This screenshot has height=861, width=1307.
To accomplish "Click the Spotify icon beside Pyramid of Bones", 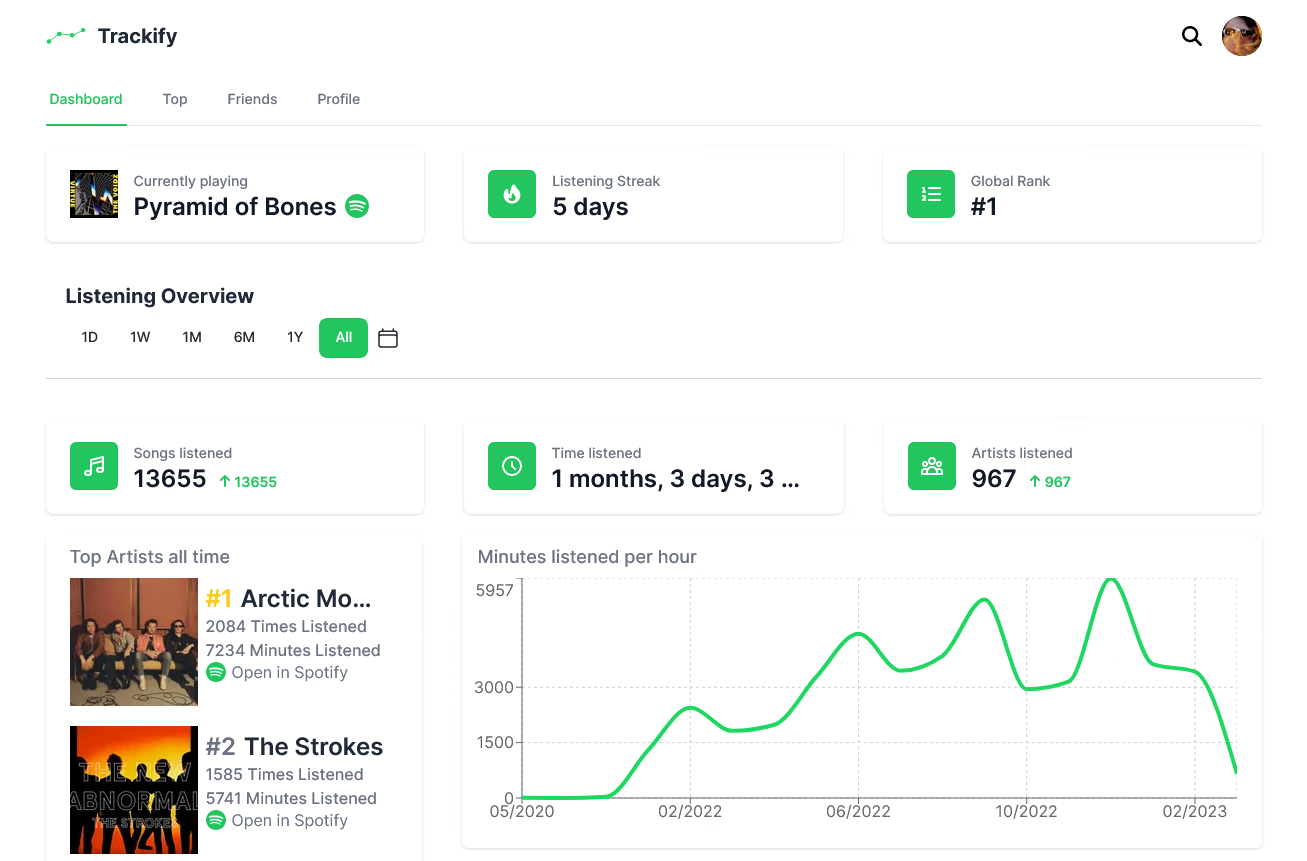I will point(357,207).
